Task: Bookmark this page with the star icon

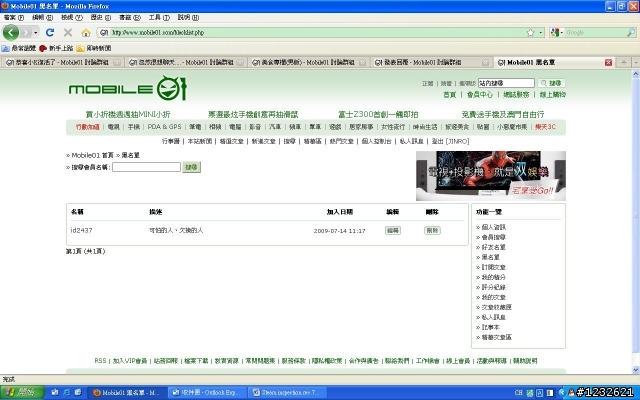Action: point(530,33)
